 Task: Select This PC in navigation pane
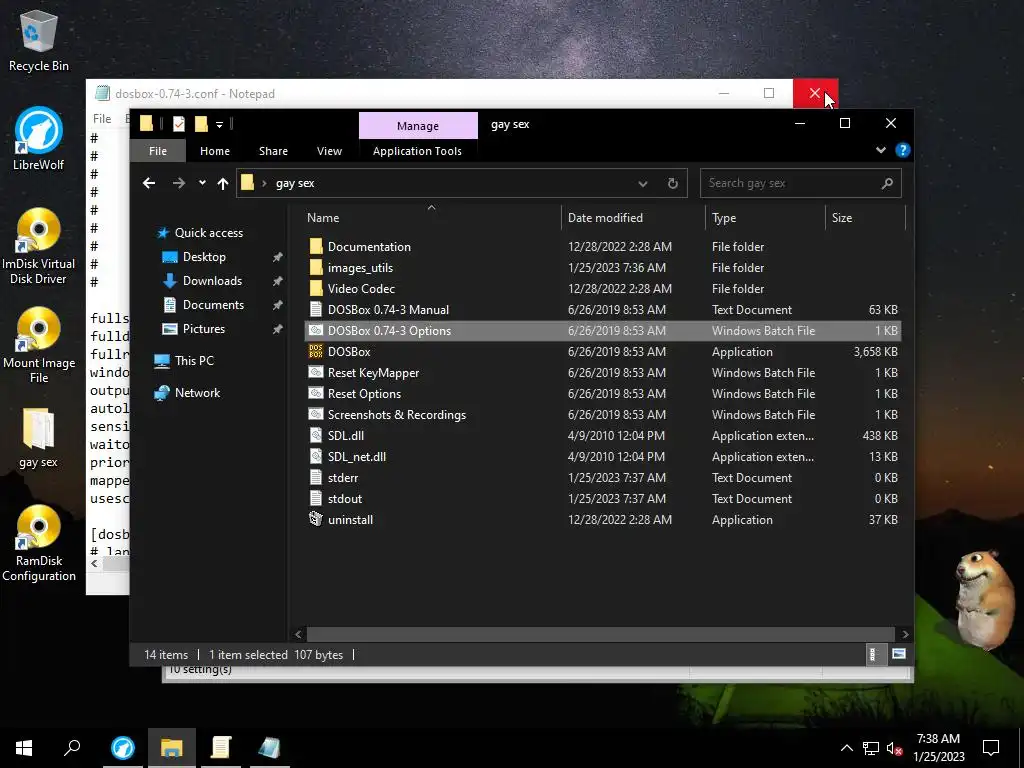pos(193,360)
